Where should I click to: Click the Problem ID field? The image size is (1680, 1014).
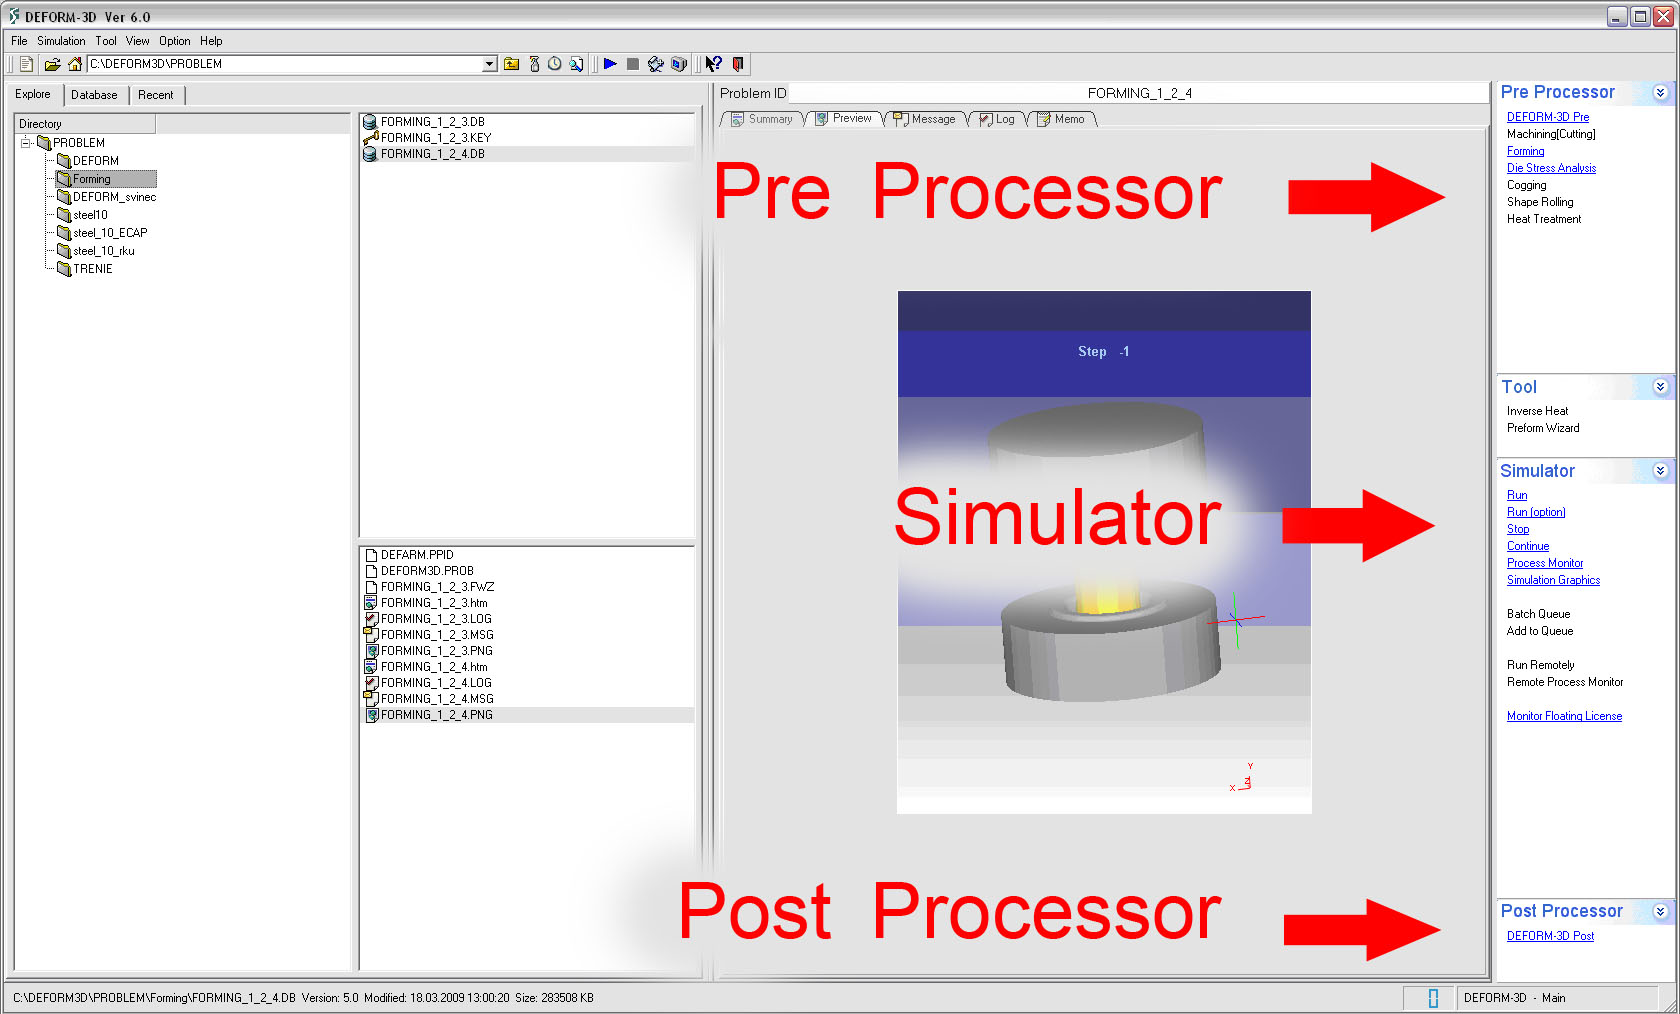tap(1139, 93)
